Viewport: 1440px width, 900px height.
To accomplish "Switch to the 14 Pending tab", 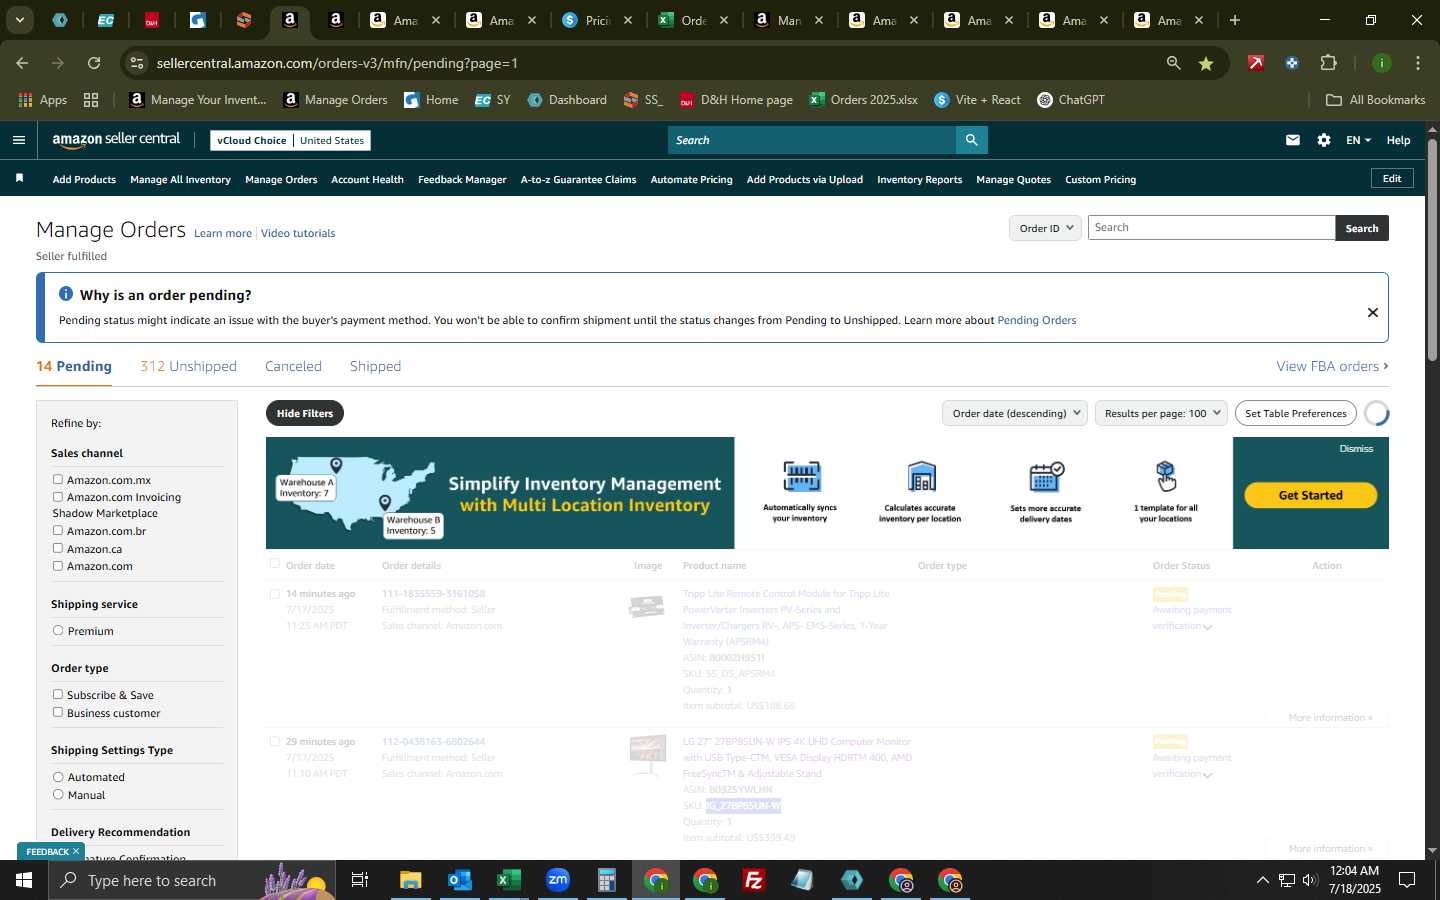I will point(74,366).
